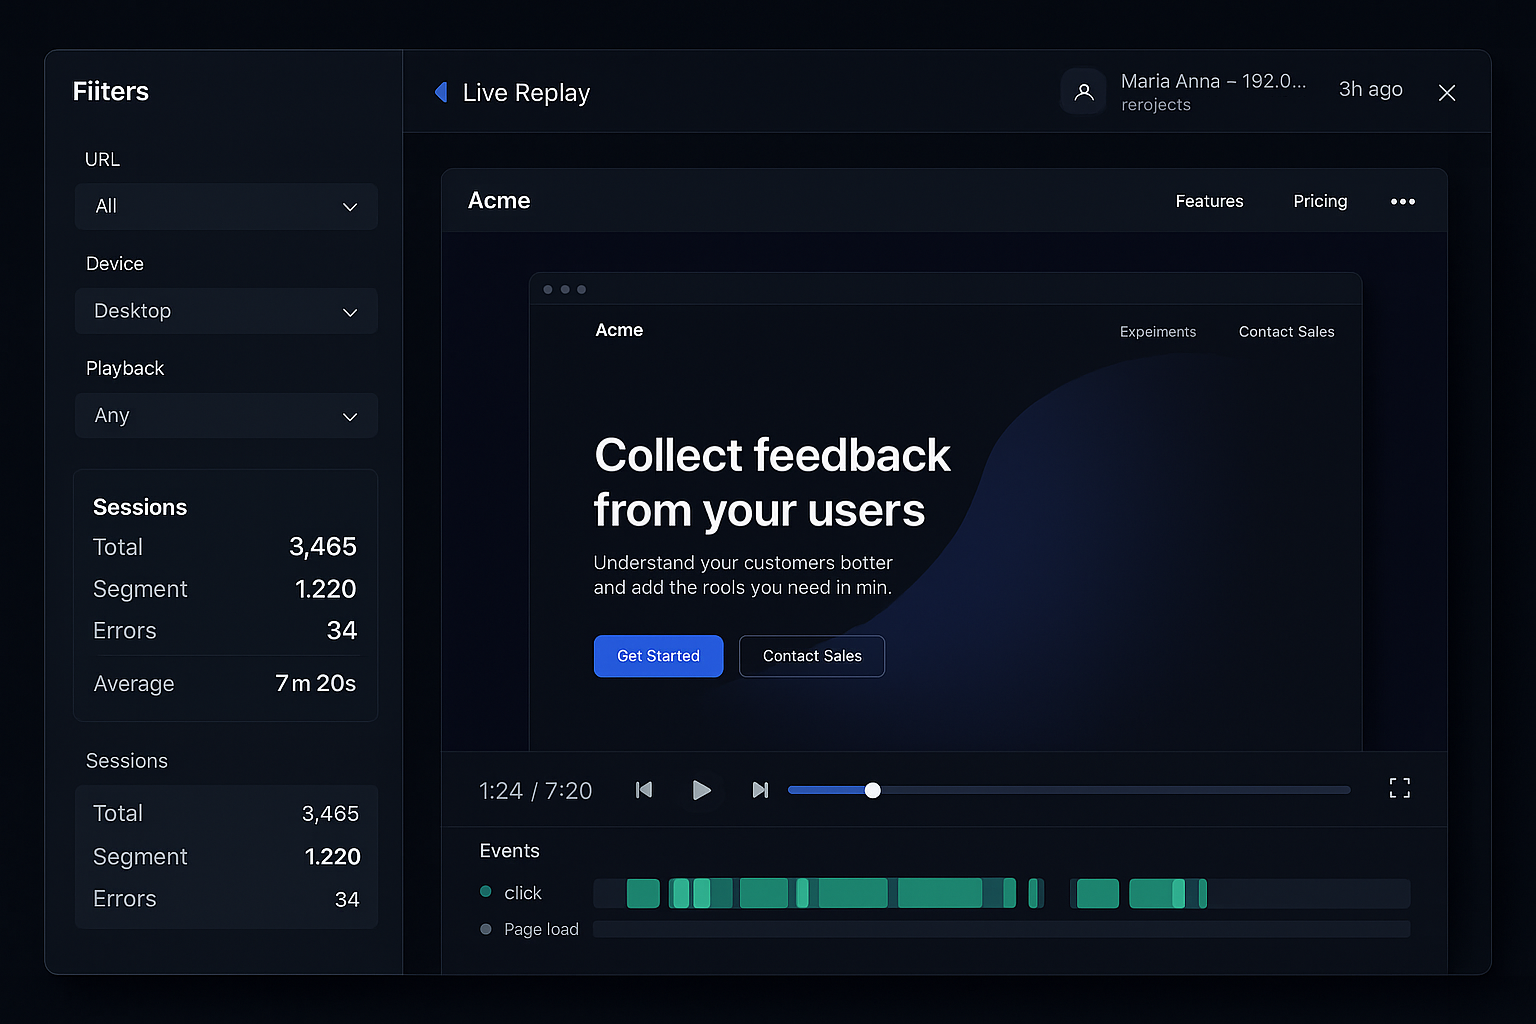The height and width of the screenshot is (1024, 1536).
Task: Toggle the Page load events indicator dot
Action: 486,929
